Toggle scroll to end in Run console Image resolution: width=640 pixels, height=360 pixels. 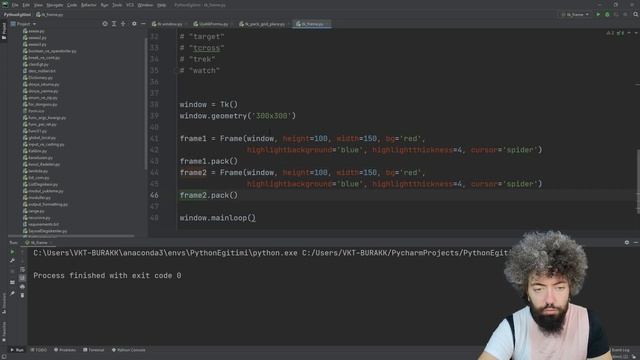[x=22, y=278]
